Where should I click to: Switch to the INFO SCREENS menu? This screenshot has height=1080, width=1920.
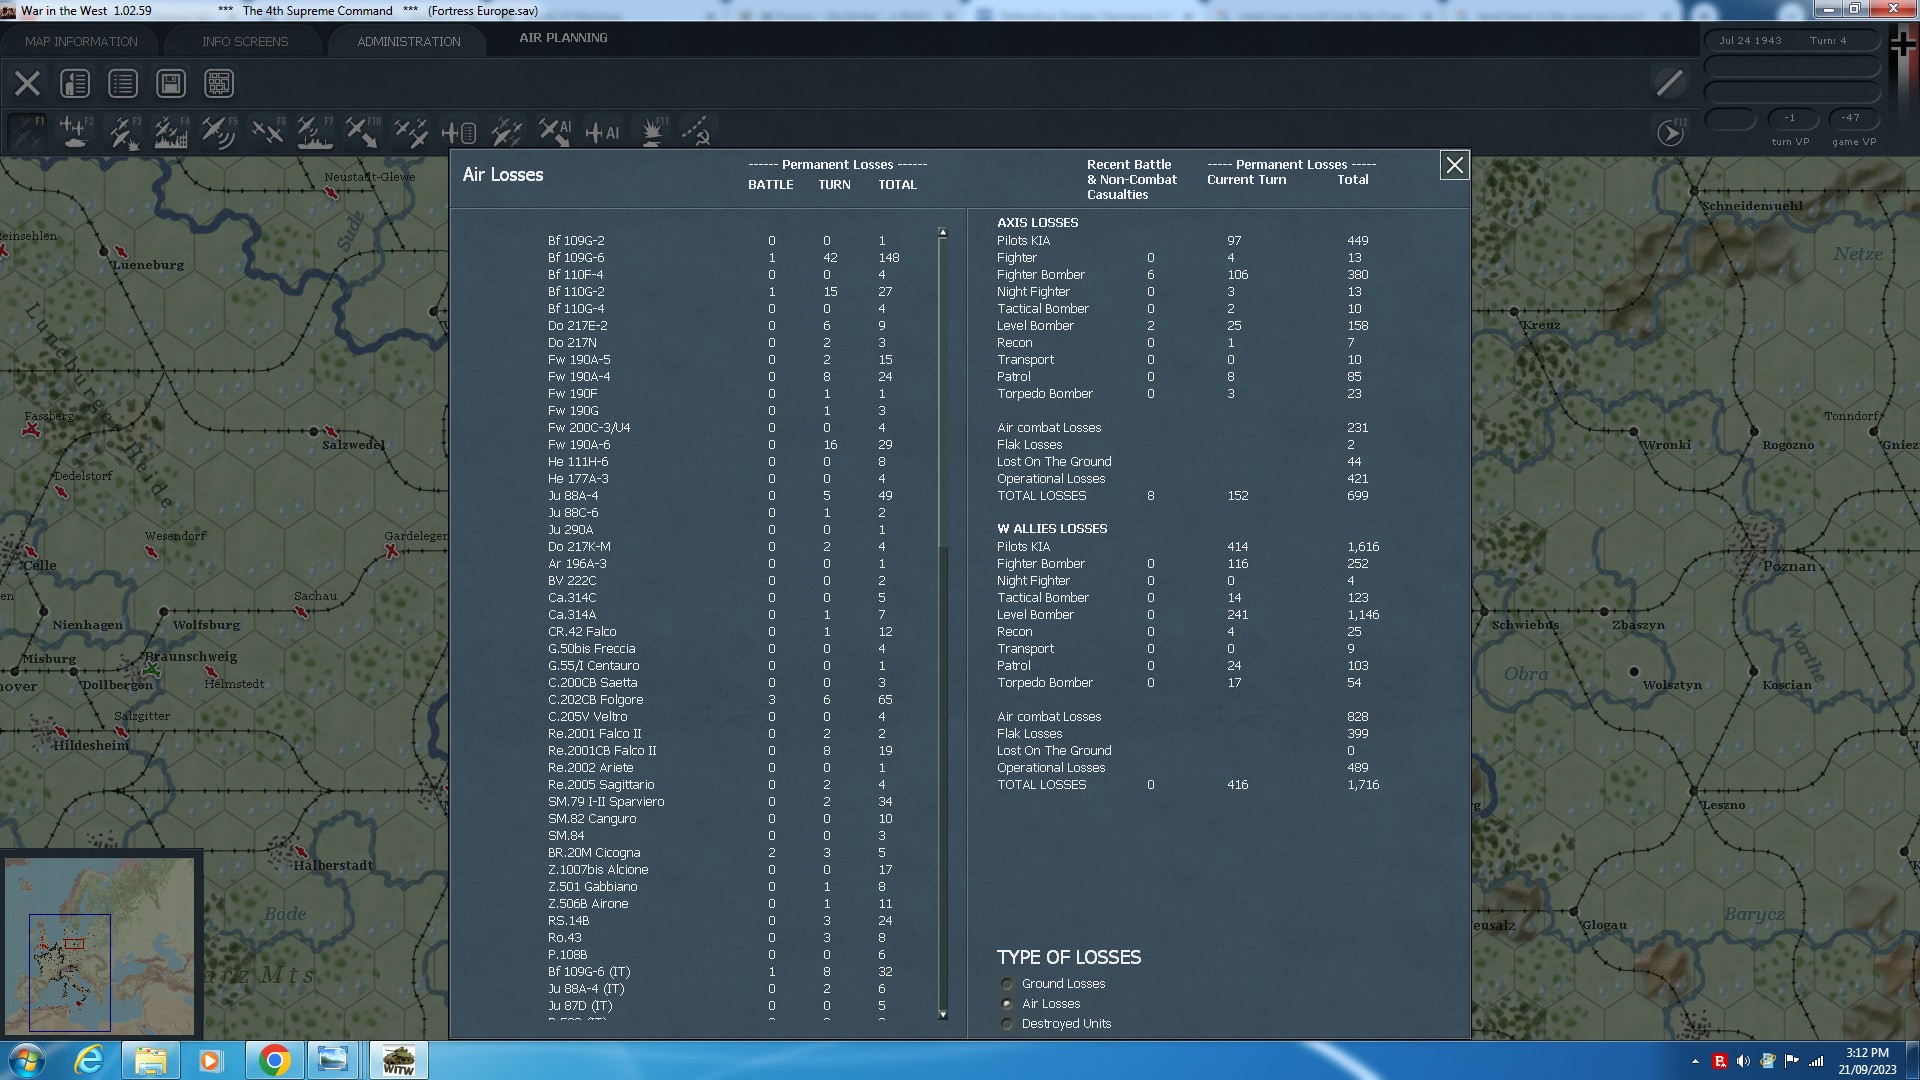244,41
